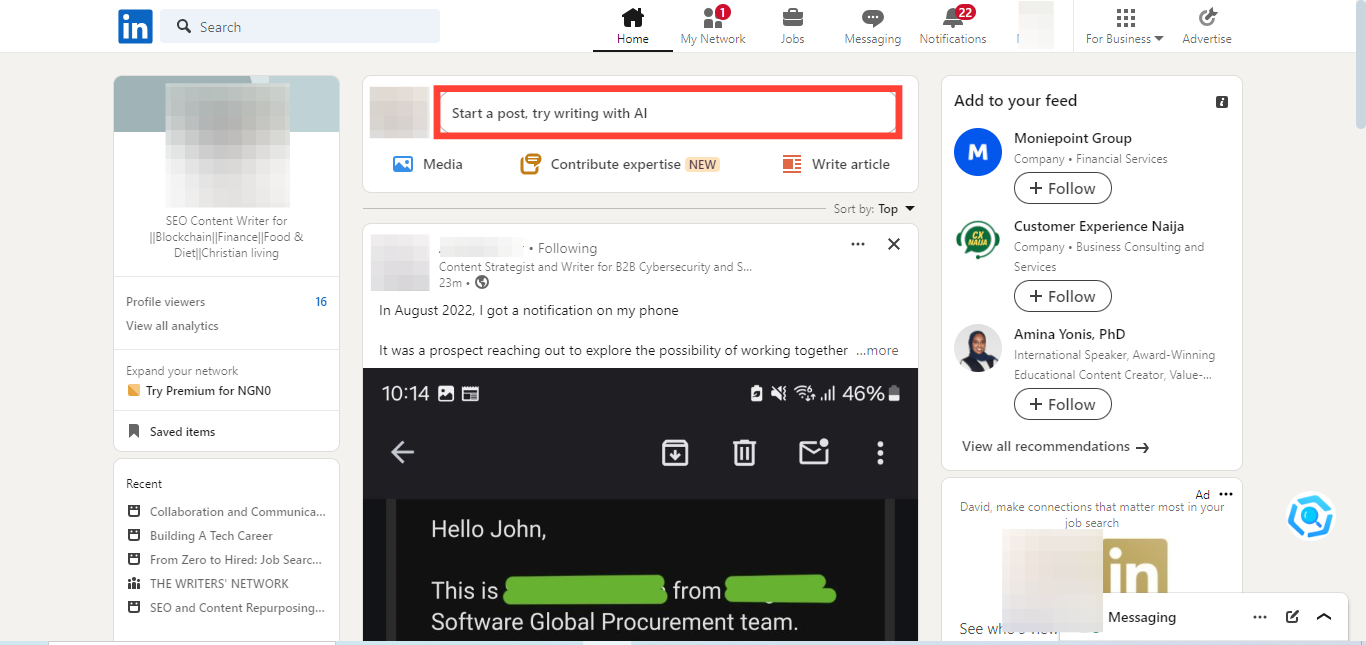This screenshot has width=1366, height=645.
Task: Open the Home tab
Action: coord(632,26)
